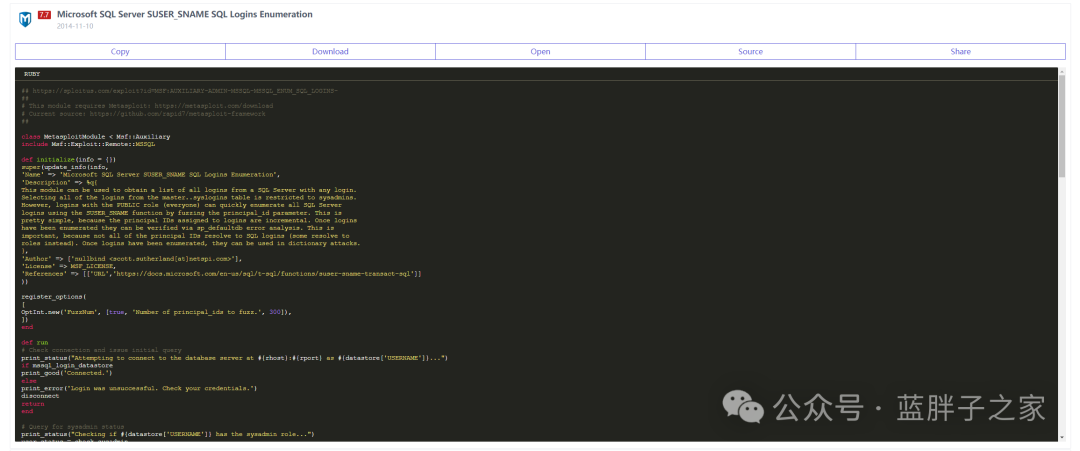Image resolution: width=1080 pixels, height=451 pixels.
Task: Click the Metasploit shield logo icon
Action: pyautogui.click(x=25, y=19)
